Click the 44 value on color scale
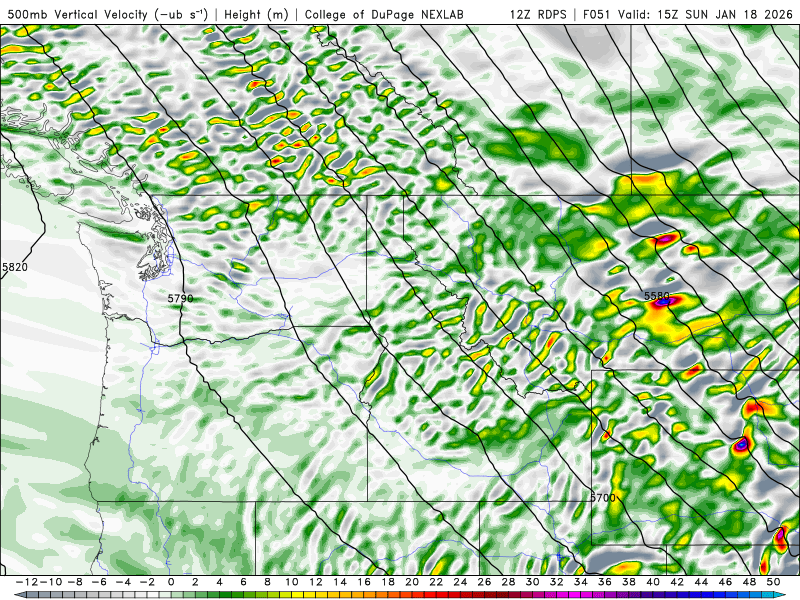800x600 pixels. [701, 582]
